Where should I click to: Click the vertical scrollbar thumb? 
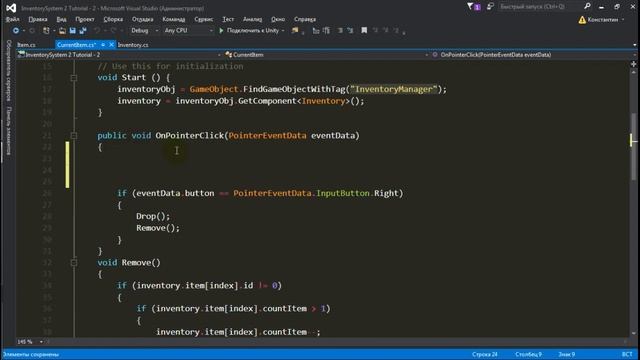pyautogui.click(x=633, y=146)
